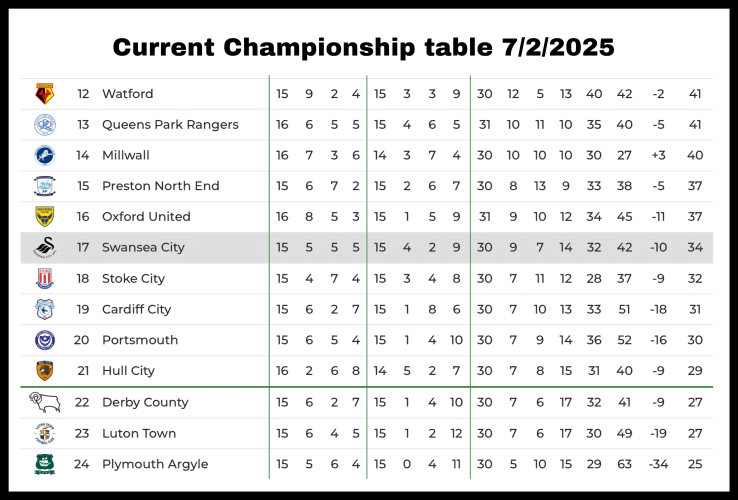Click the Watford club crest
This screenshot has width=738, height=500.
[44, 94]
